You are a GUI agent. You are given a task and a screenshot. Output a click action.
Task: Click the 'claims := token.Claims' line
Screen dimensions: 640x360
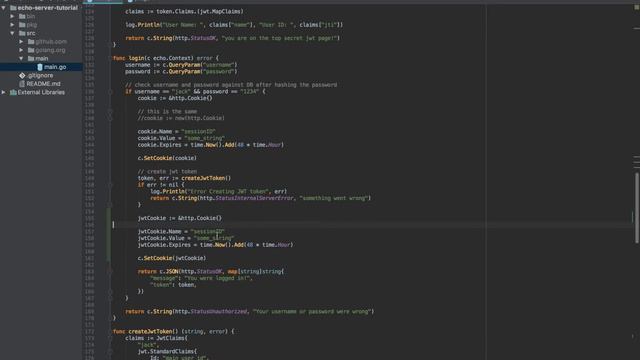tap(184, 11)
